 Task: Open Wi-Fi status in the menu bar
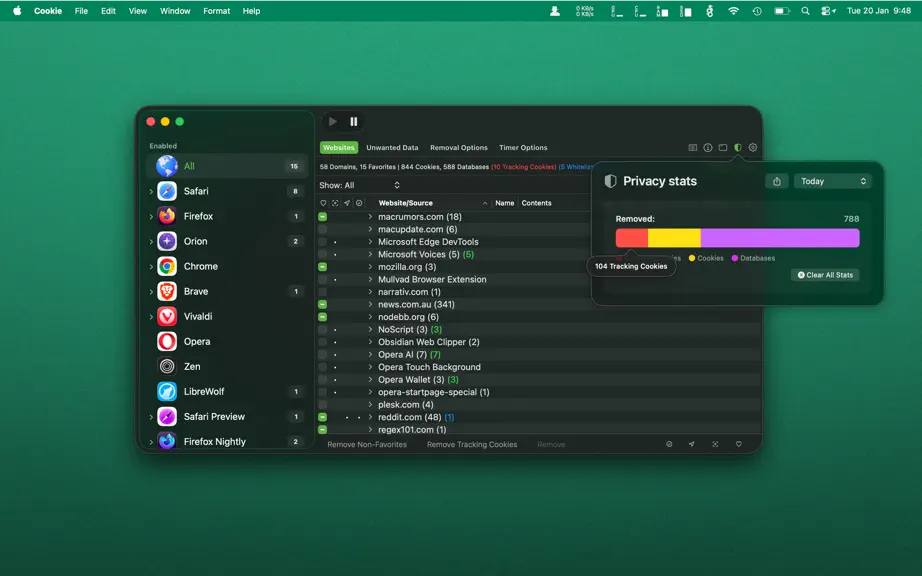coord(733,11)
